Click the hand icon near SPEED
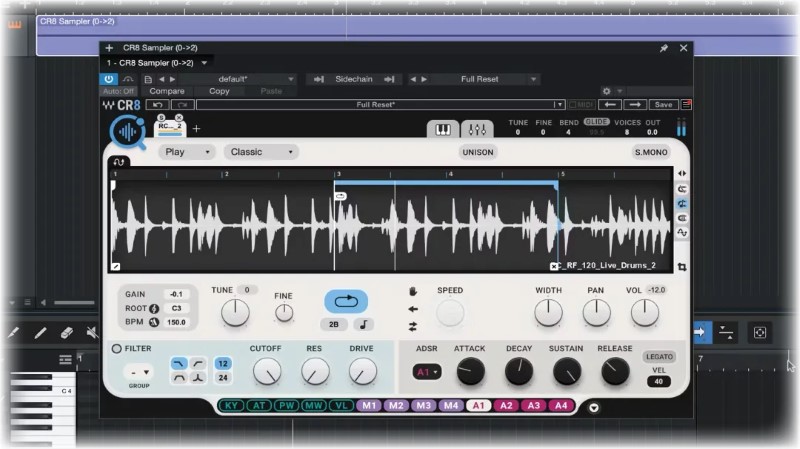 [413, 291]
